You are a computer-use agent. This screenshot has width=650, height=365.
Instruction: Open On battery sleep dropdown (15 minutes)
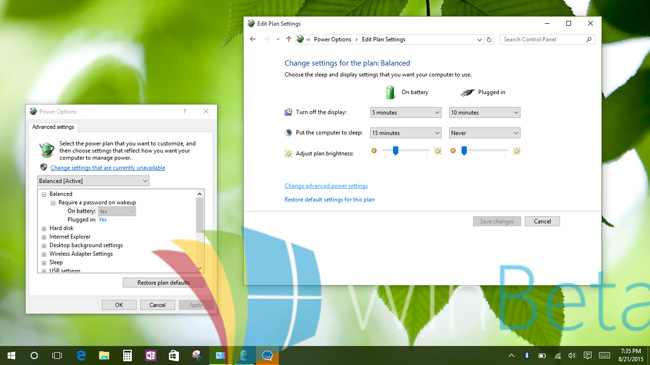(405, 133)
